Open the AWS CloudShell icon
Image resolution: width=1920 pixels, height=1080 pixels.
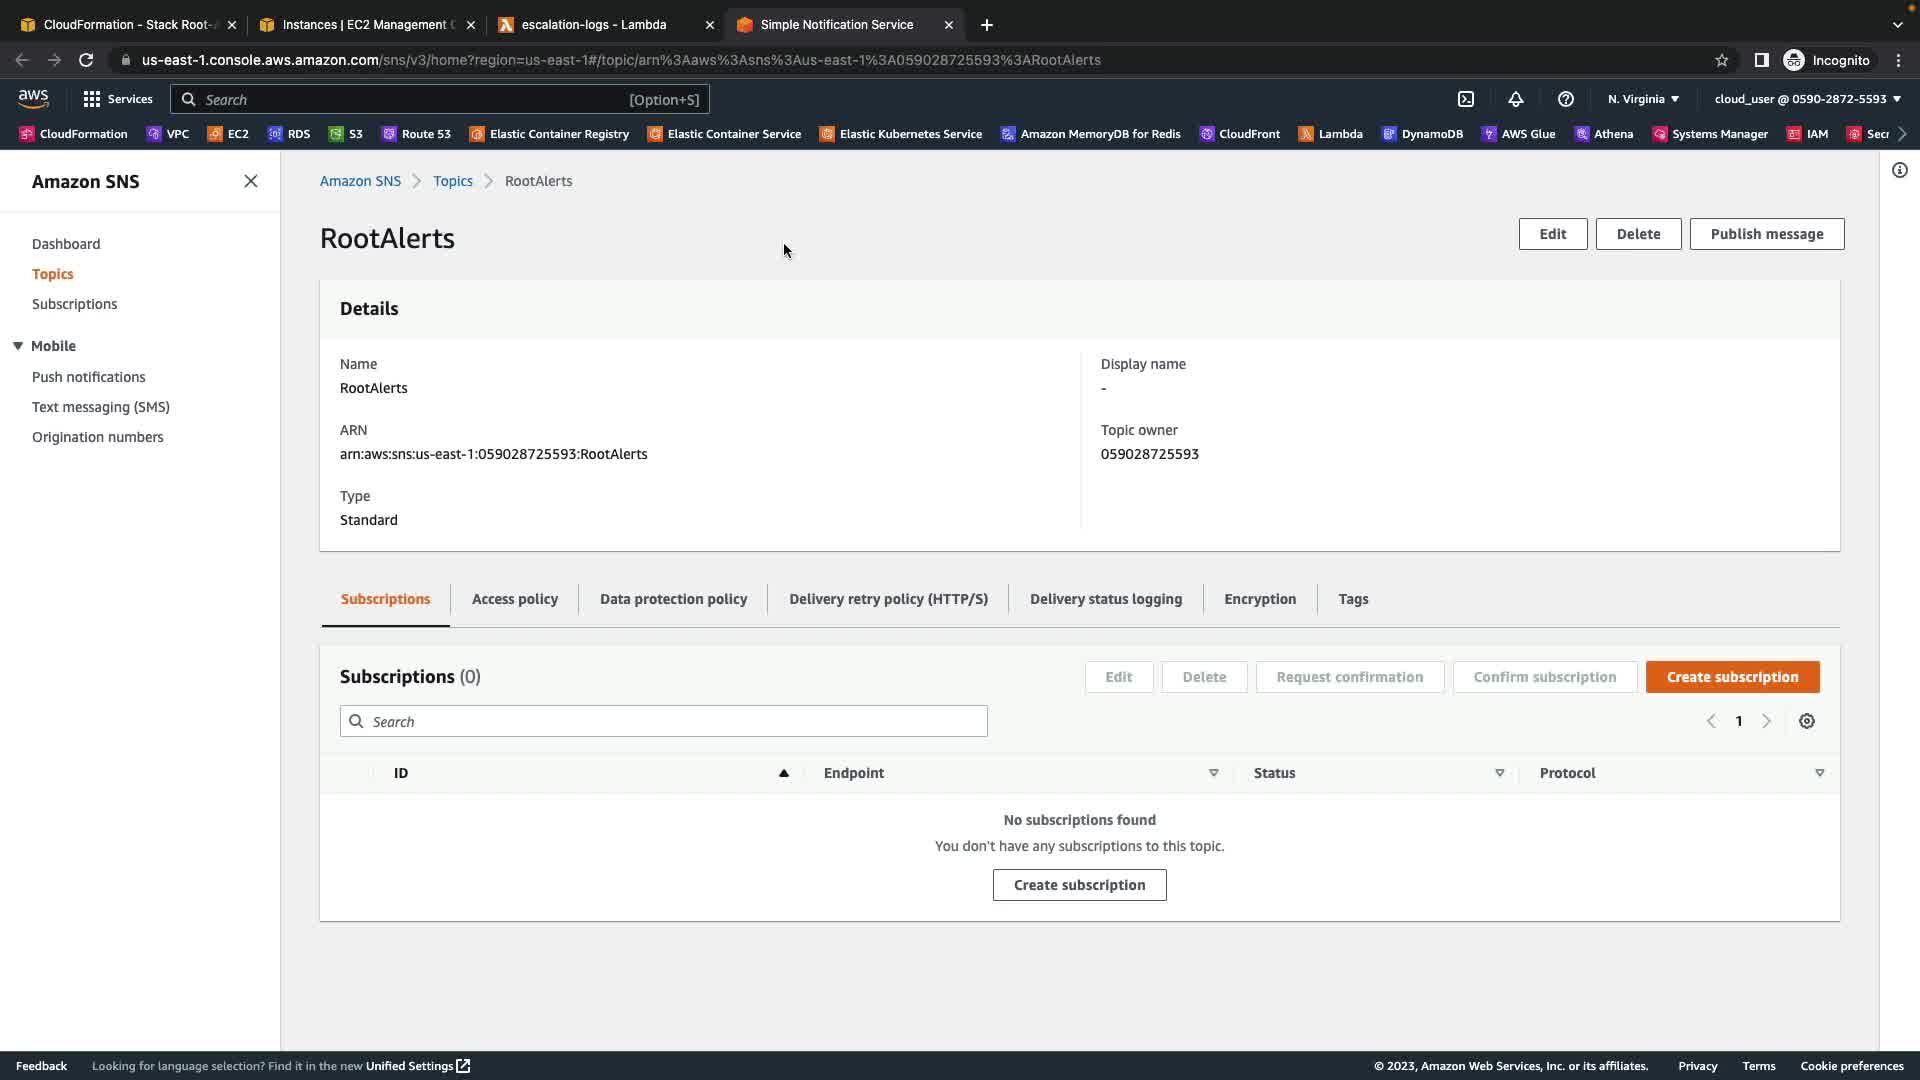(1466, 99)
